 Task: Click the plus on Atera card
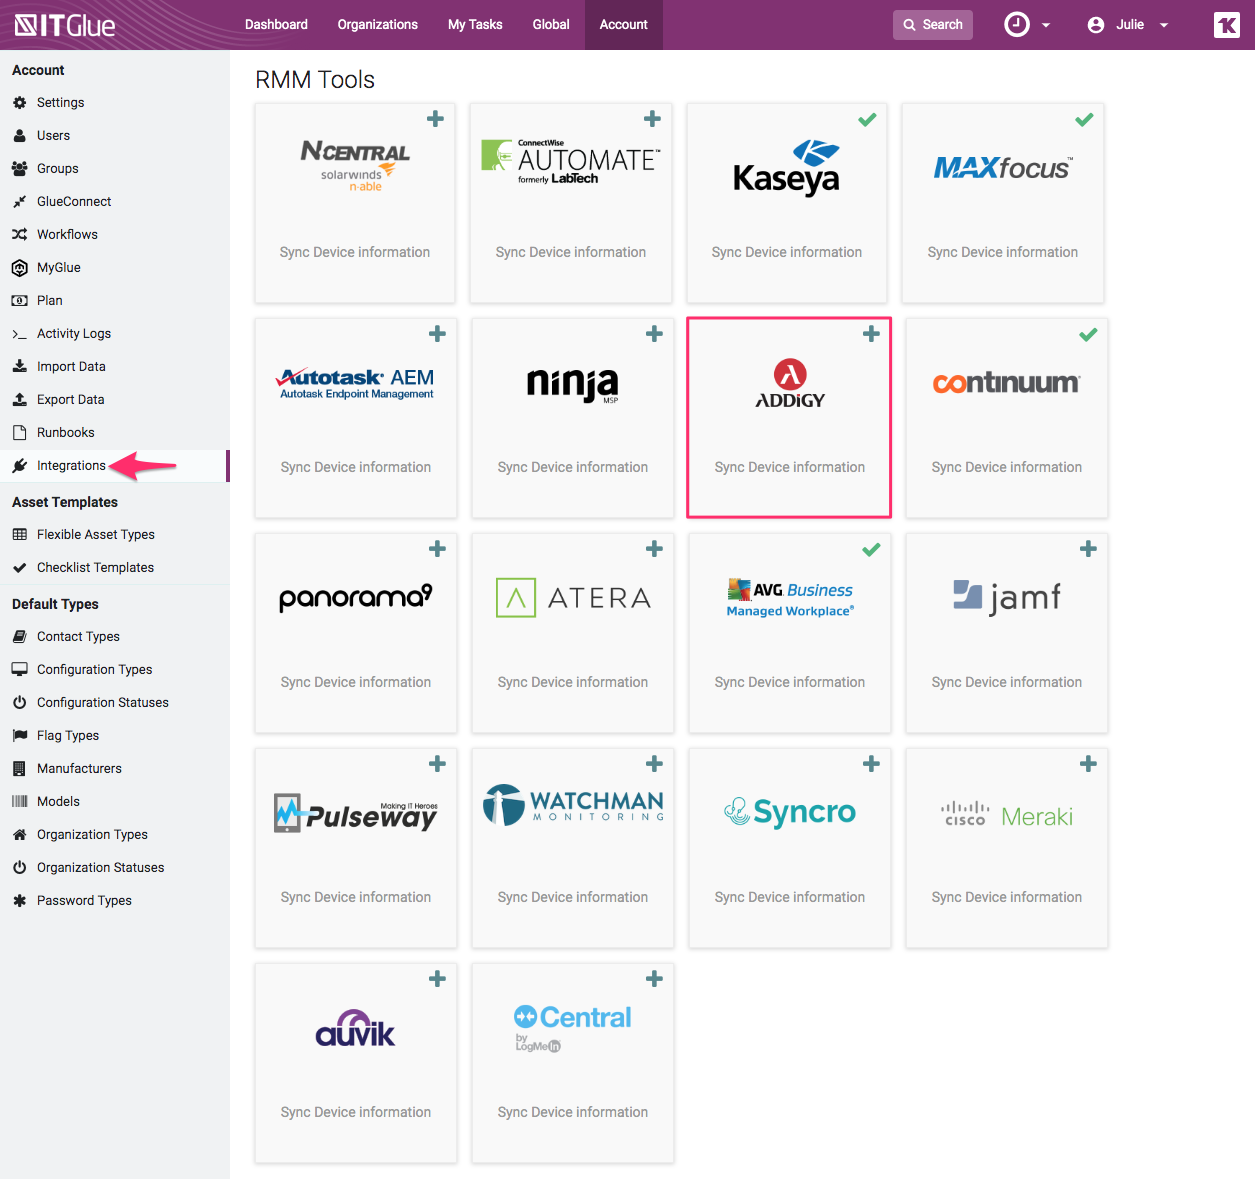pos(654,549)
